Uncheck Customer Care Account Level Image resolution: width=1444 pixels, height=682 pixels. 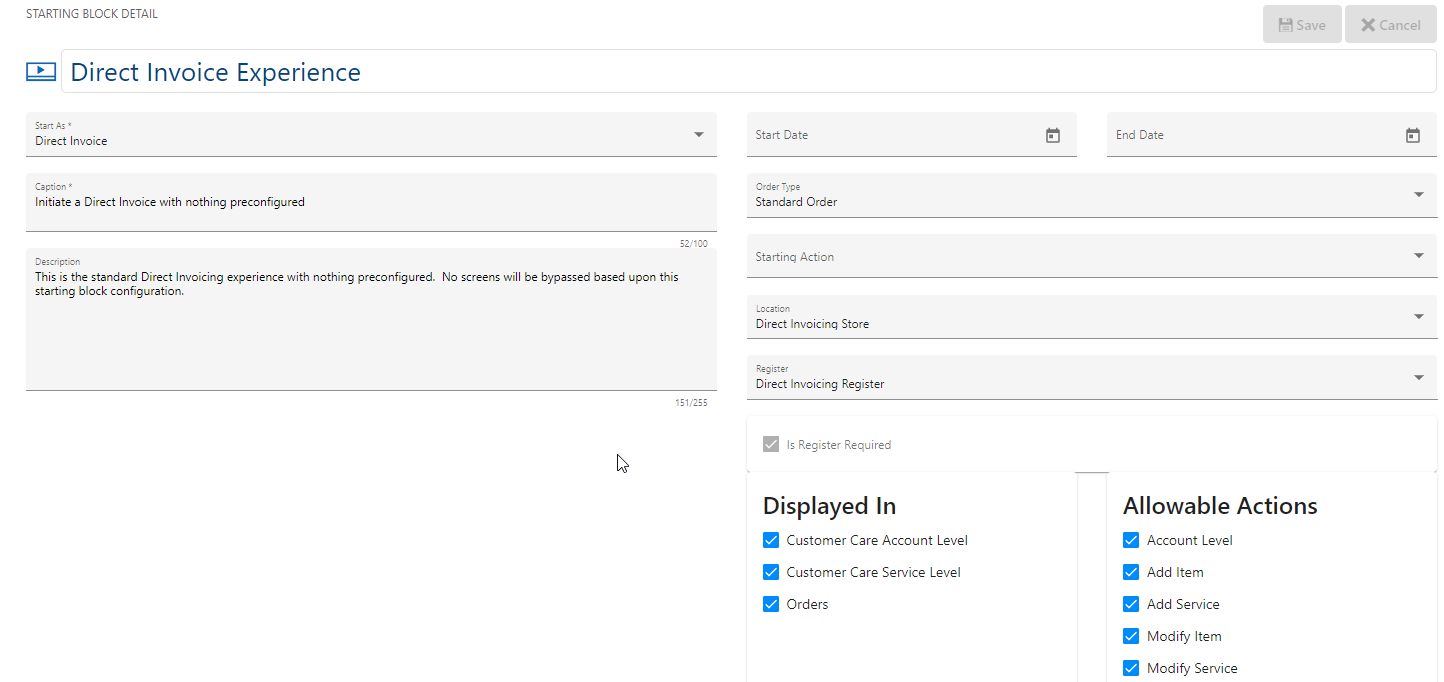click(x=771, y=540)
